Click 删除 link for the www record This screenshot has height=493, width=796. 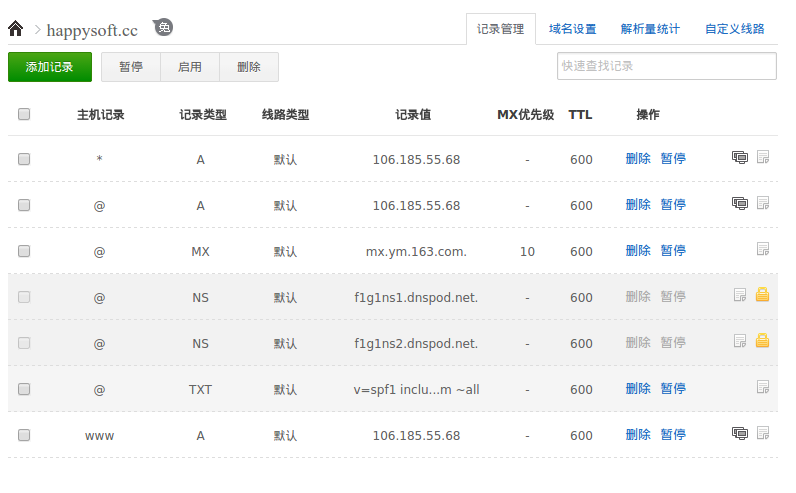[638, 435]
